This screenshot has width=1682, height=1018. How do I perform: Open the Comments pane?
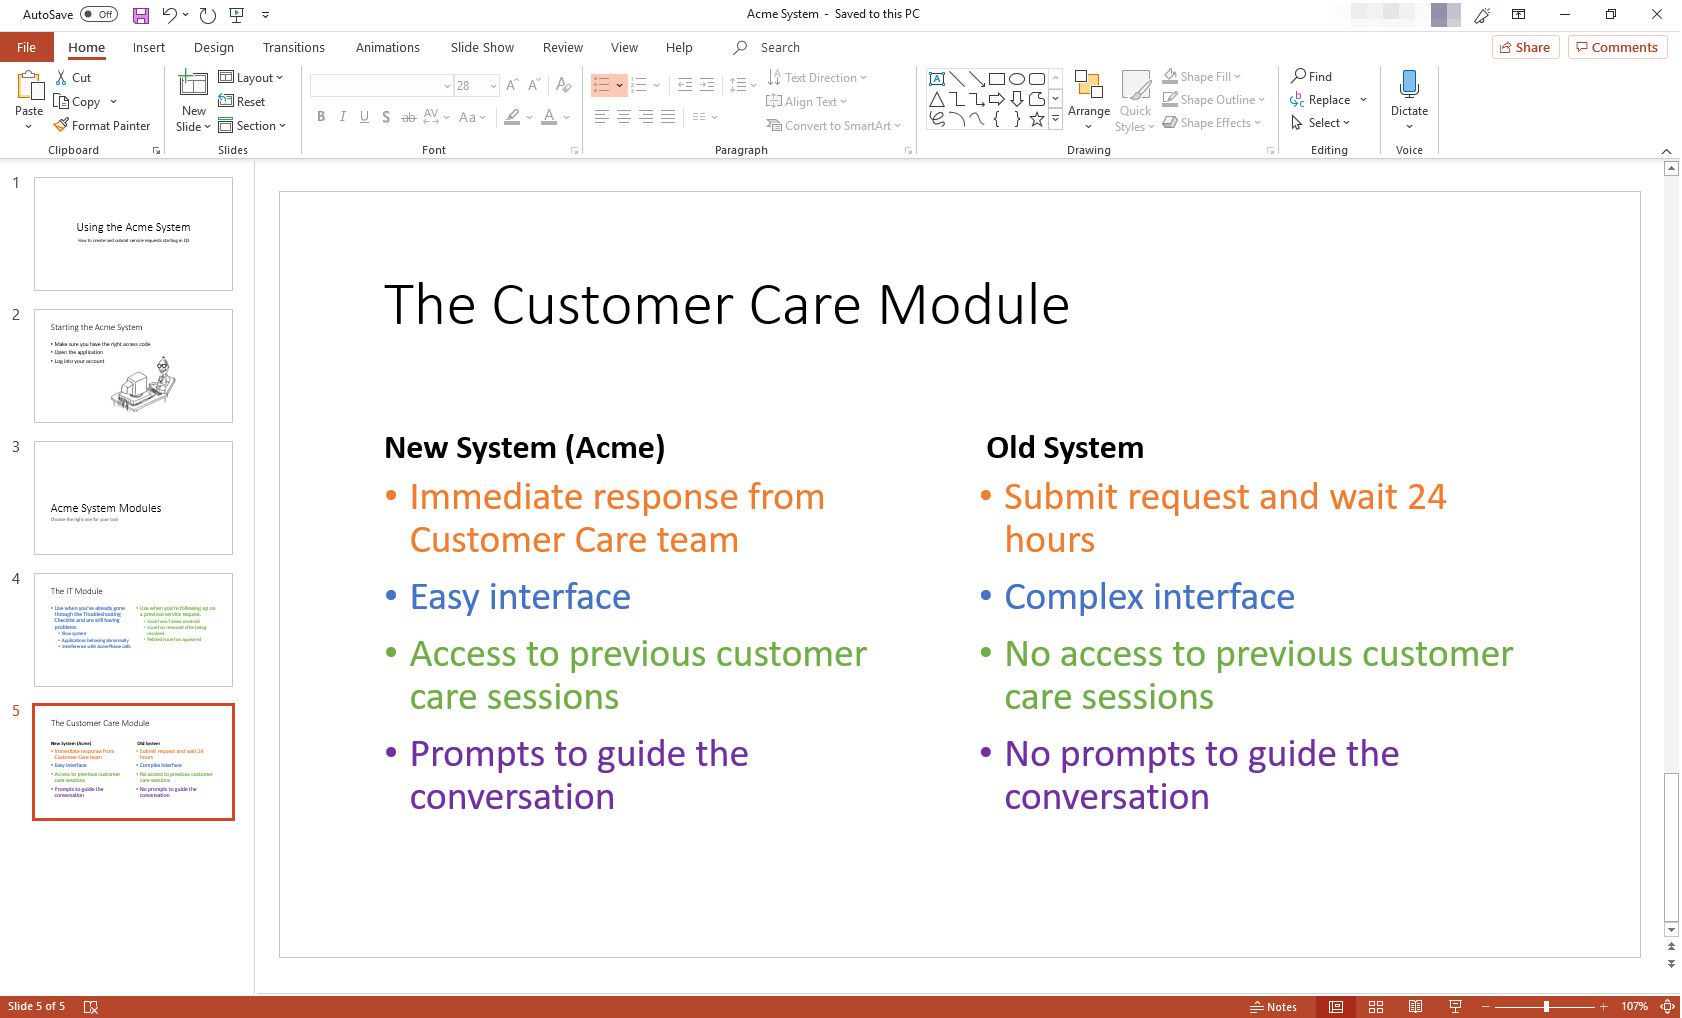[1617, 47]
